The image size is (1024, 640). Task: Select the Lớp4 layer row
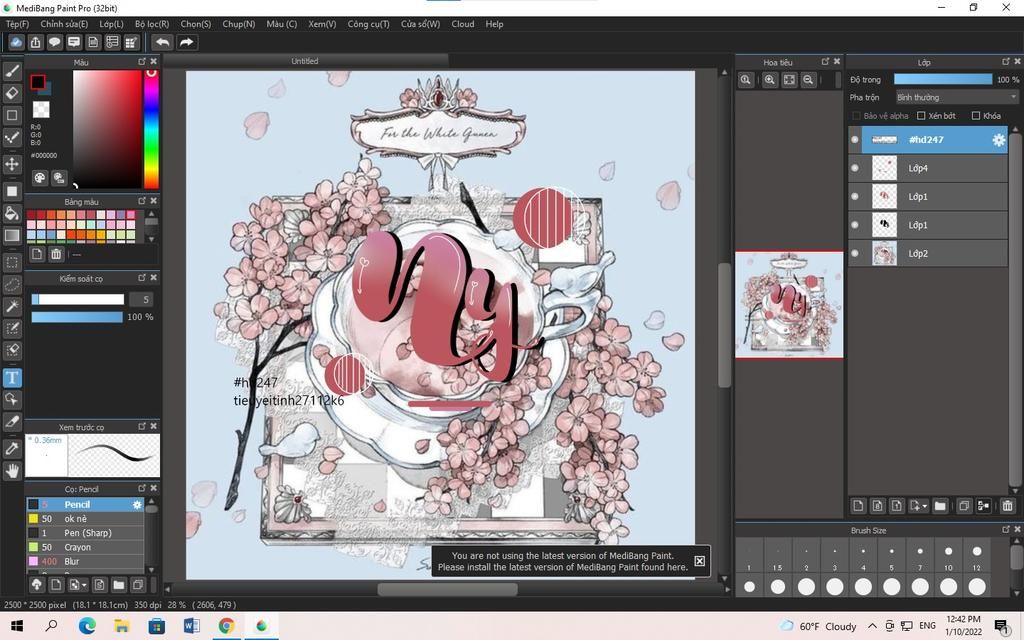click(927, 168)
